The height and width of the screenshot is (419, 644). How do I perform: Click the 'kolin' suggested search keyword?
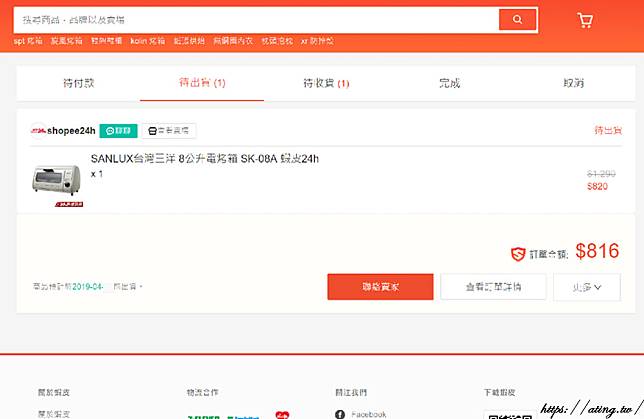(x=147, y=41)
